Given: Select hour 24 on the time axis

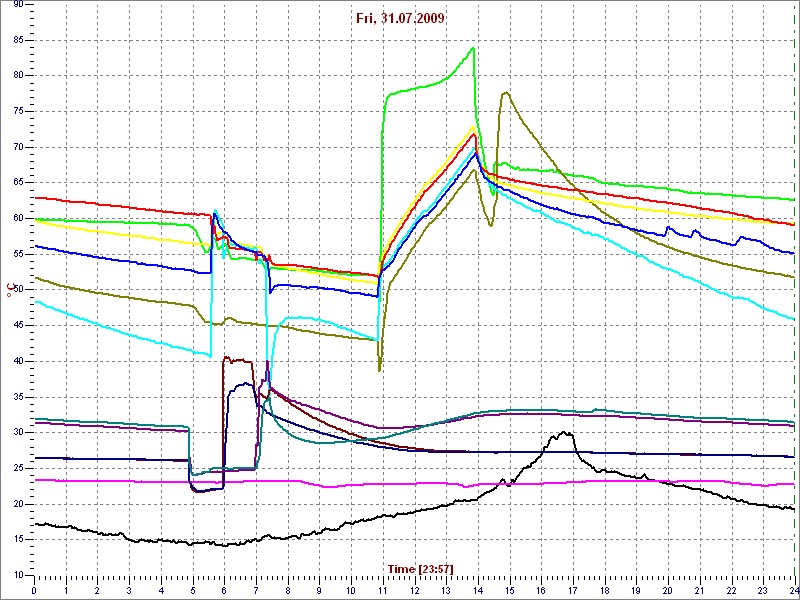Looking at the screenshot, I should tap(792, 591).
